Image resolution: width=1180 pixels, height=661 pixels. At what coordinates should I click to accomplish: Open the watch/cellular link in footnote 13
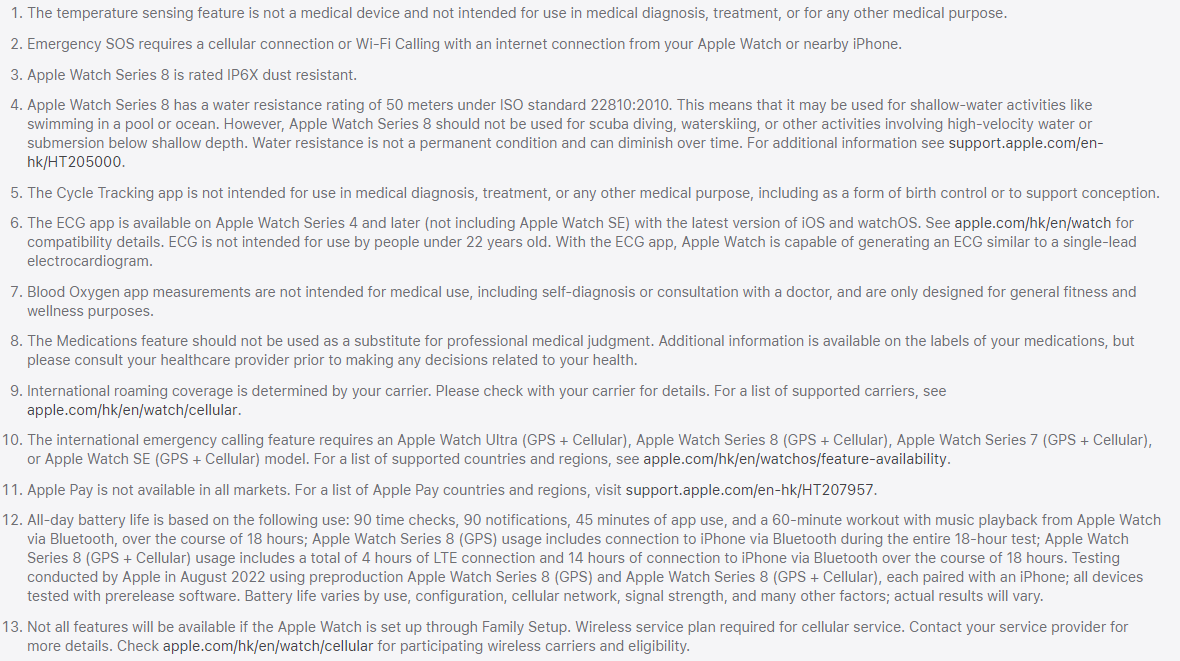coord(268,646)
